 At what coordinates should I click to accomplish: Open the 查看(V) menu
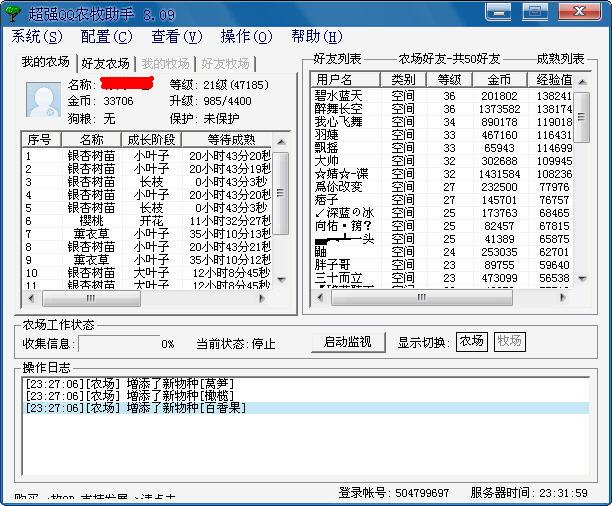point(177,37)
